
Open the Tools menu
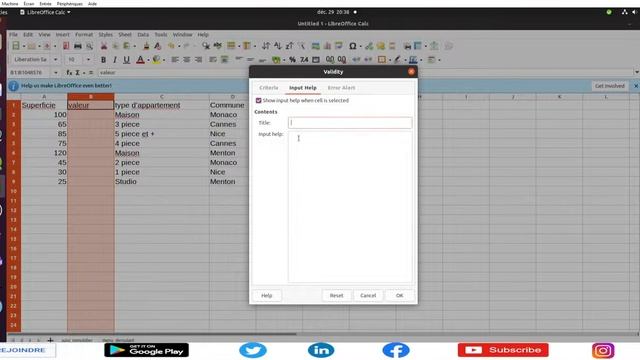161,35
